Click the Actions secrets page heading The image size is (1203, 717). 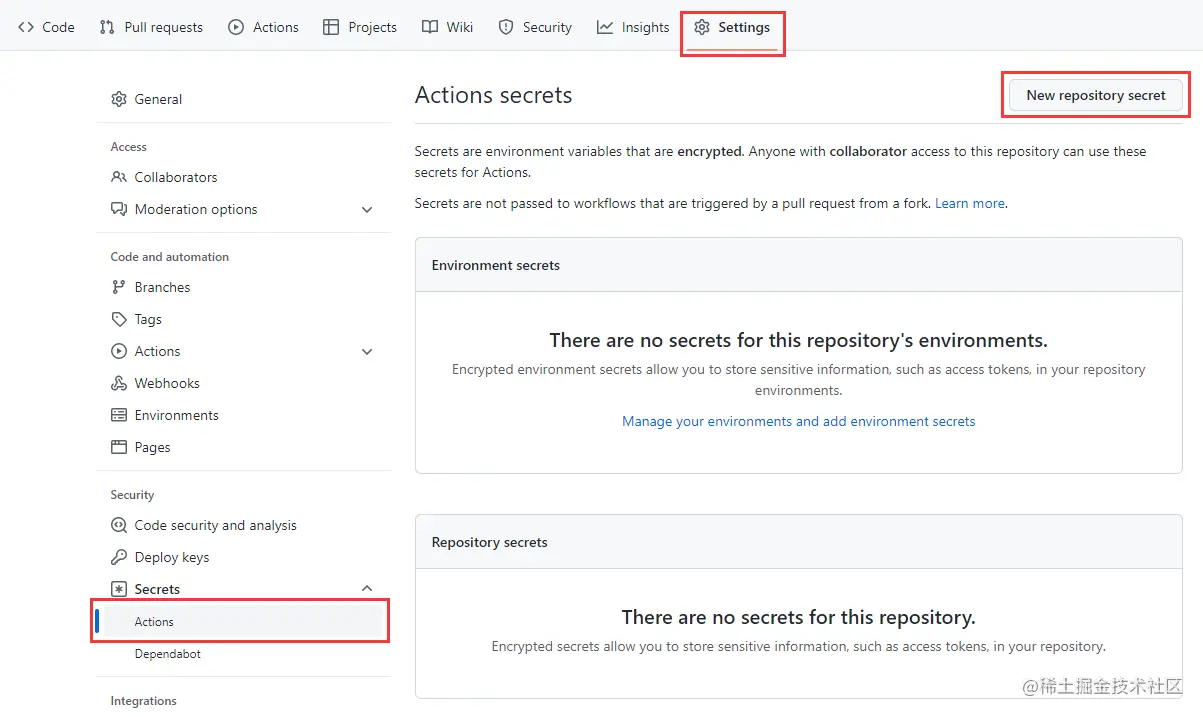click(x=494, y=95)
